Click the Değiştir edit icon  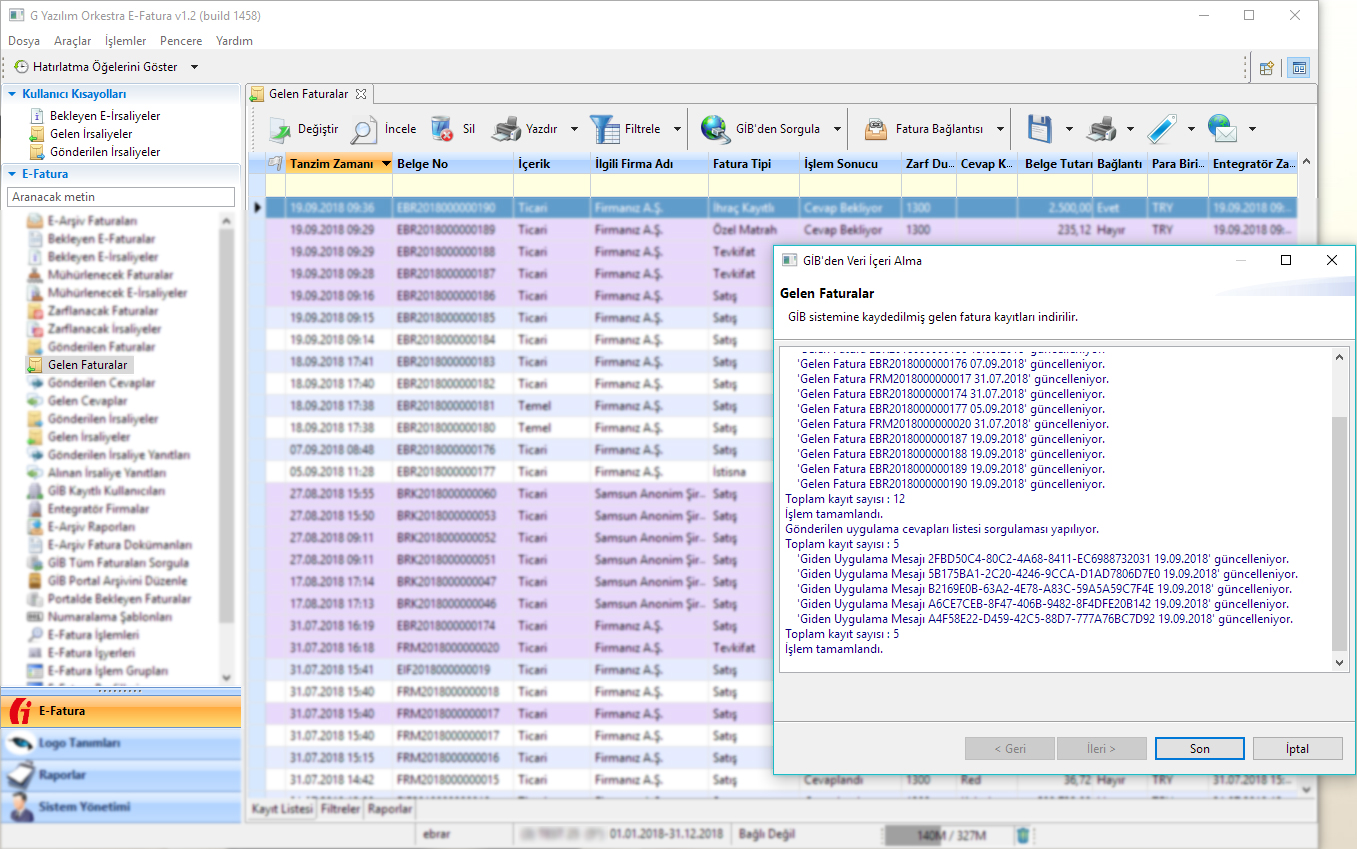point(279,129)
